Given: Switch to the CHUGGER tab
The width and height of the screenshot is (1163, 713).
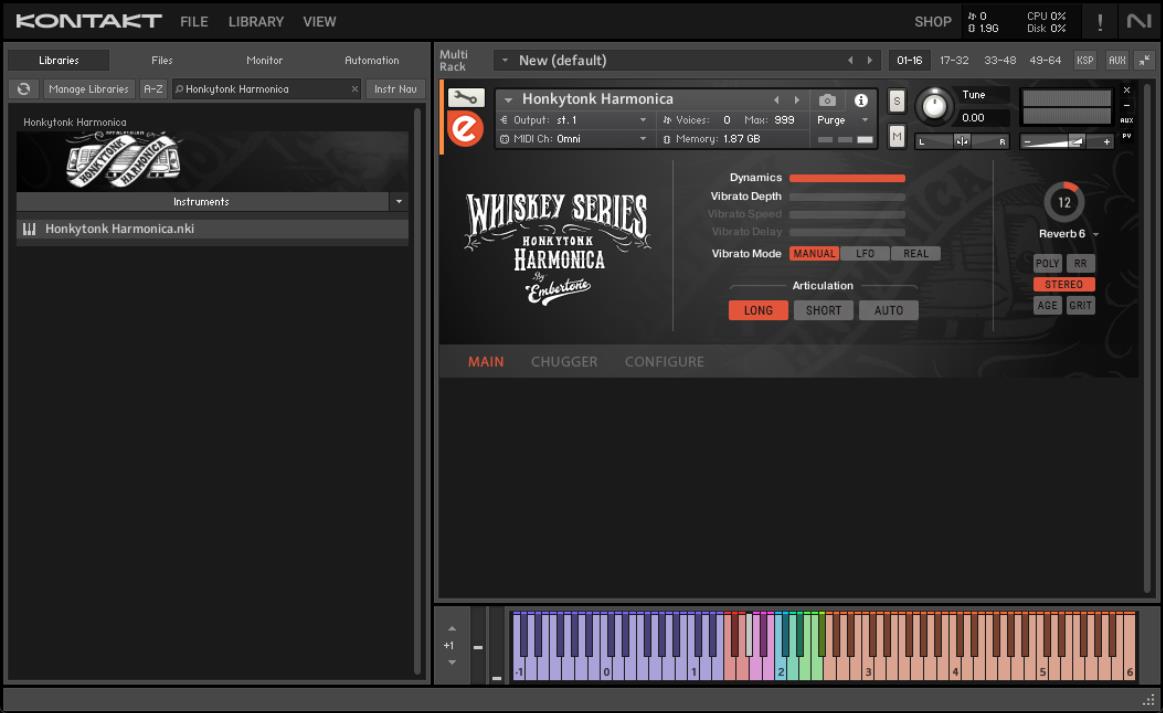Looking at the screenshot, I should [564, 362].
